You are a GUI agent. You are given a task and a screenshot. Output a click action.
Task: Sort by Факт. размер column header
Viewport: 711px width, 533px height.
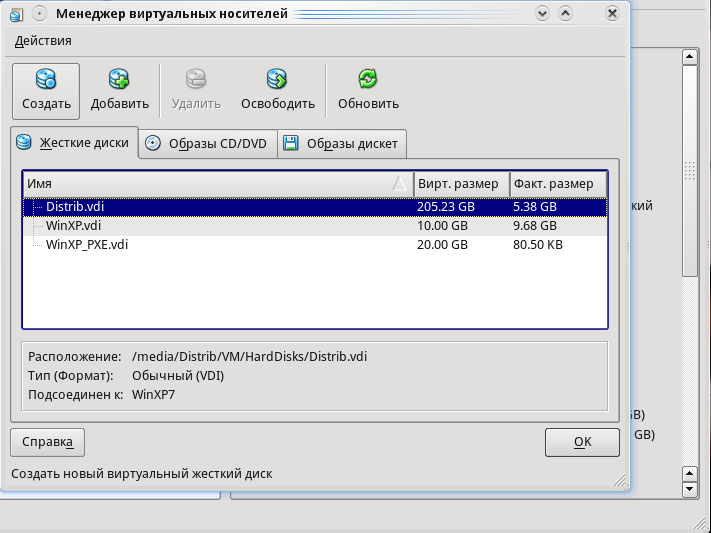[x=558, y=184]
